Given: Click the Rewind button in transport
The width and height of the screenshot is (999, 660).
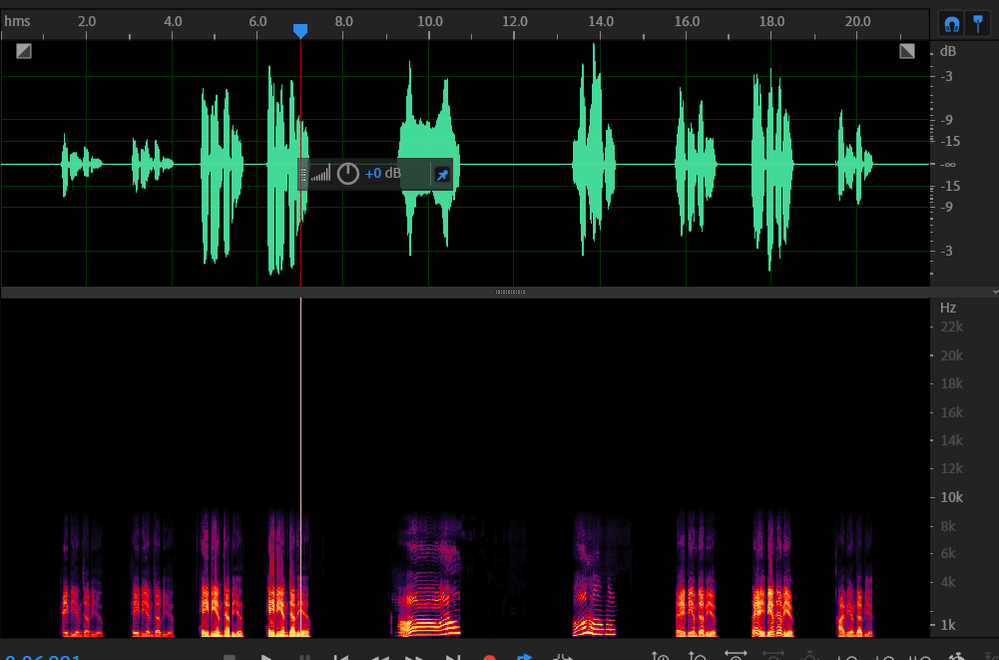Looking at the screenshot, I should pos(380,656).
